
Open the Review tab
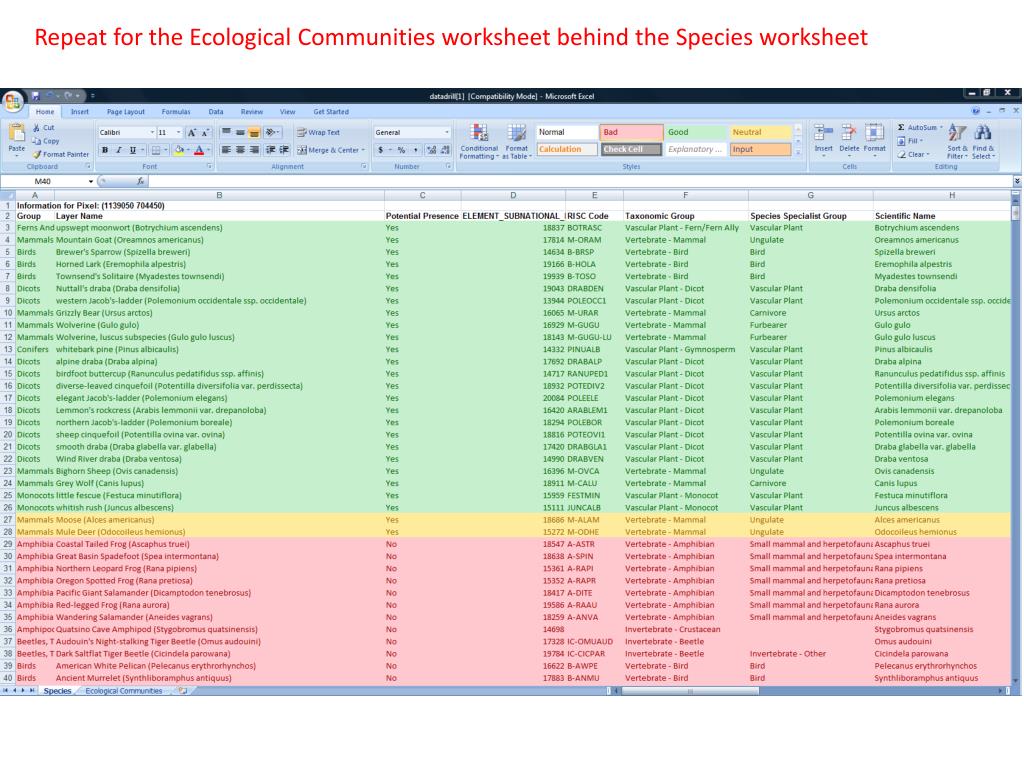click(x=251, y=112)
